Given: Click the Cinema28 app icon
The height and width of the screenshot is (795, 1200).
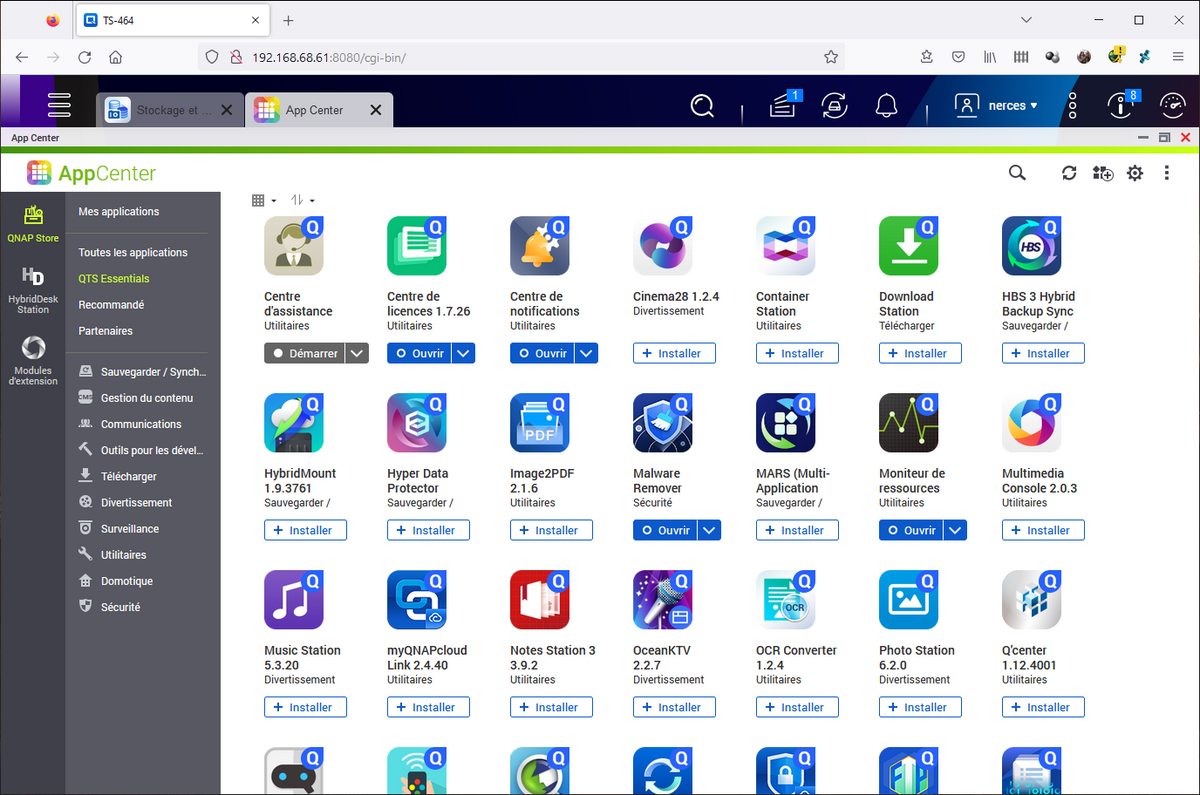Looking at the screenshot, I should tap(663, 246).
